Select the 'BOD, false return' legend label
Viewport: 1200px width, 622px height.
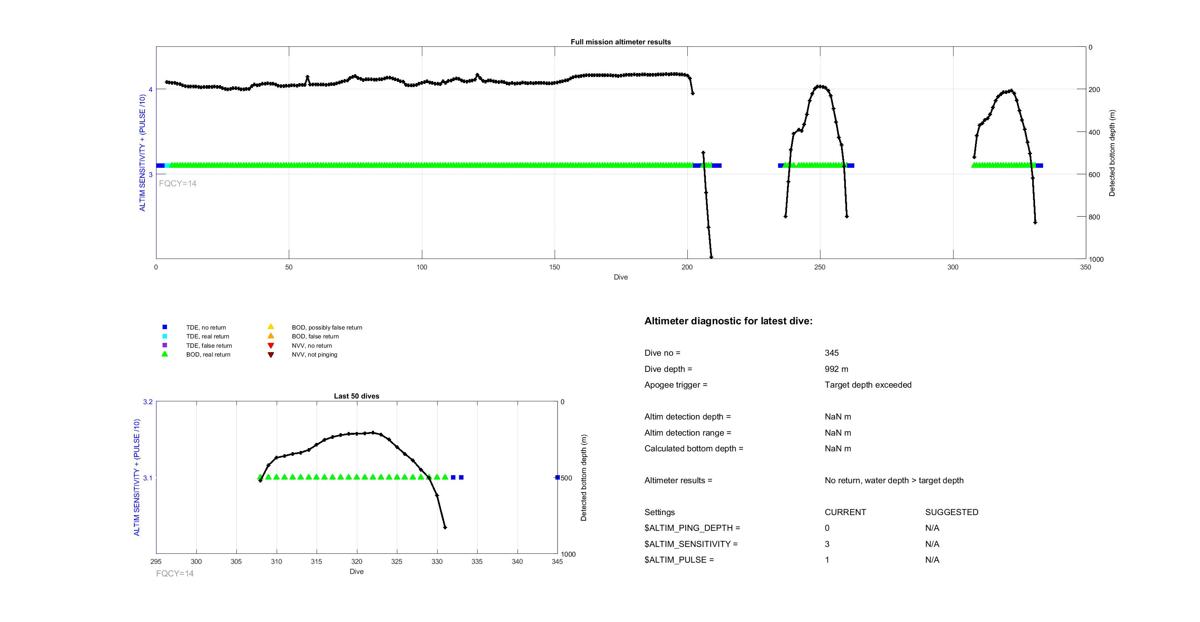pyautogui.click(x=315, y=336)
